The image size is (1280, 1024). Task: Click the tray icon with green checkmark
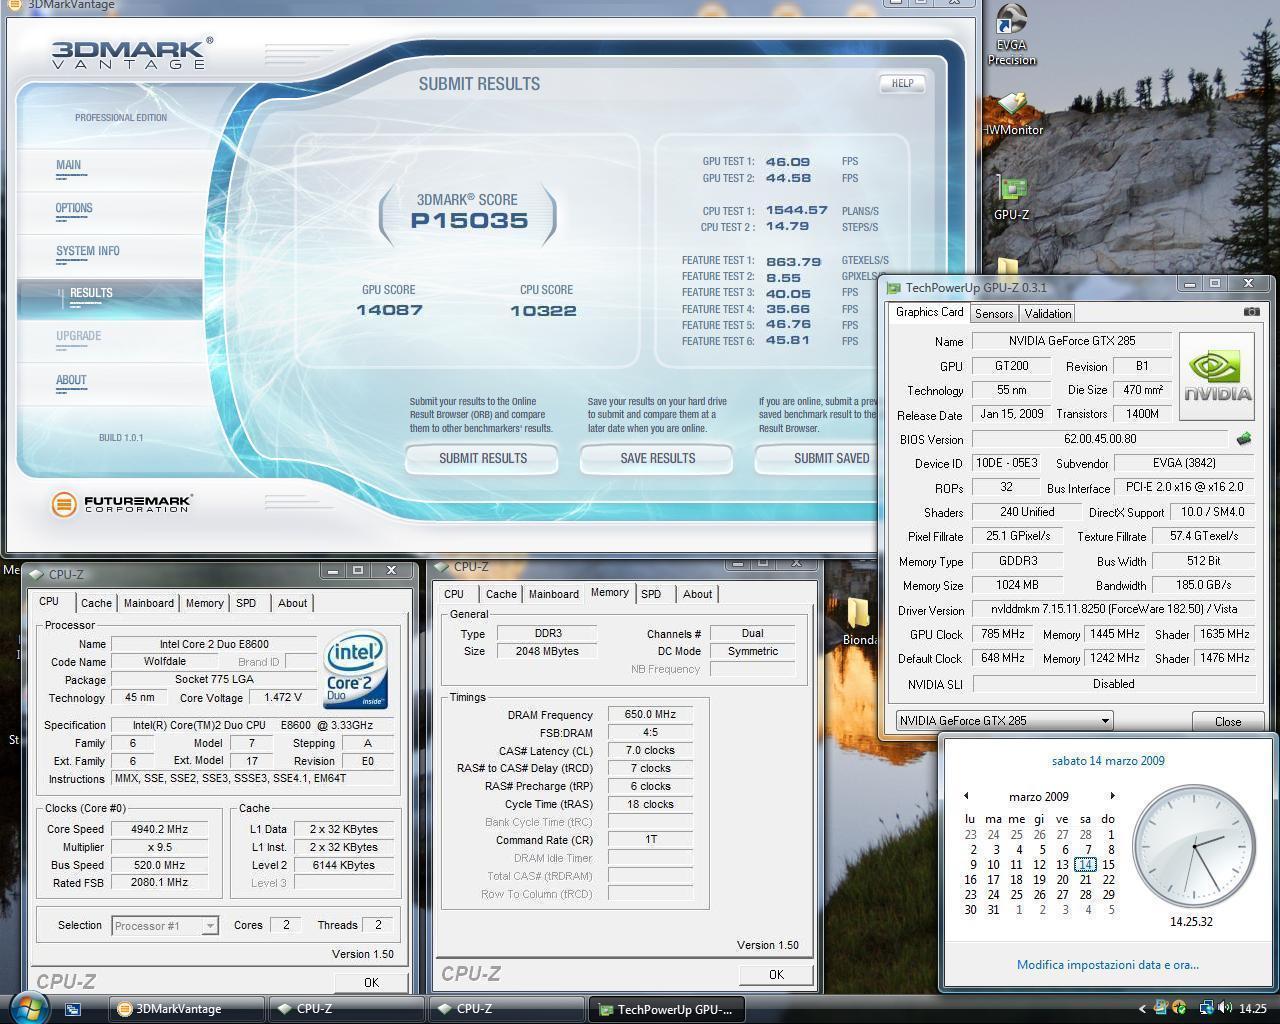click(x=1179, y=1008)
